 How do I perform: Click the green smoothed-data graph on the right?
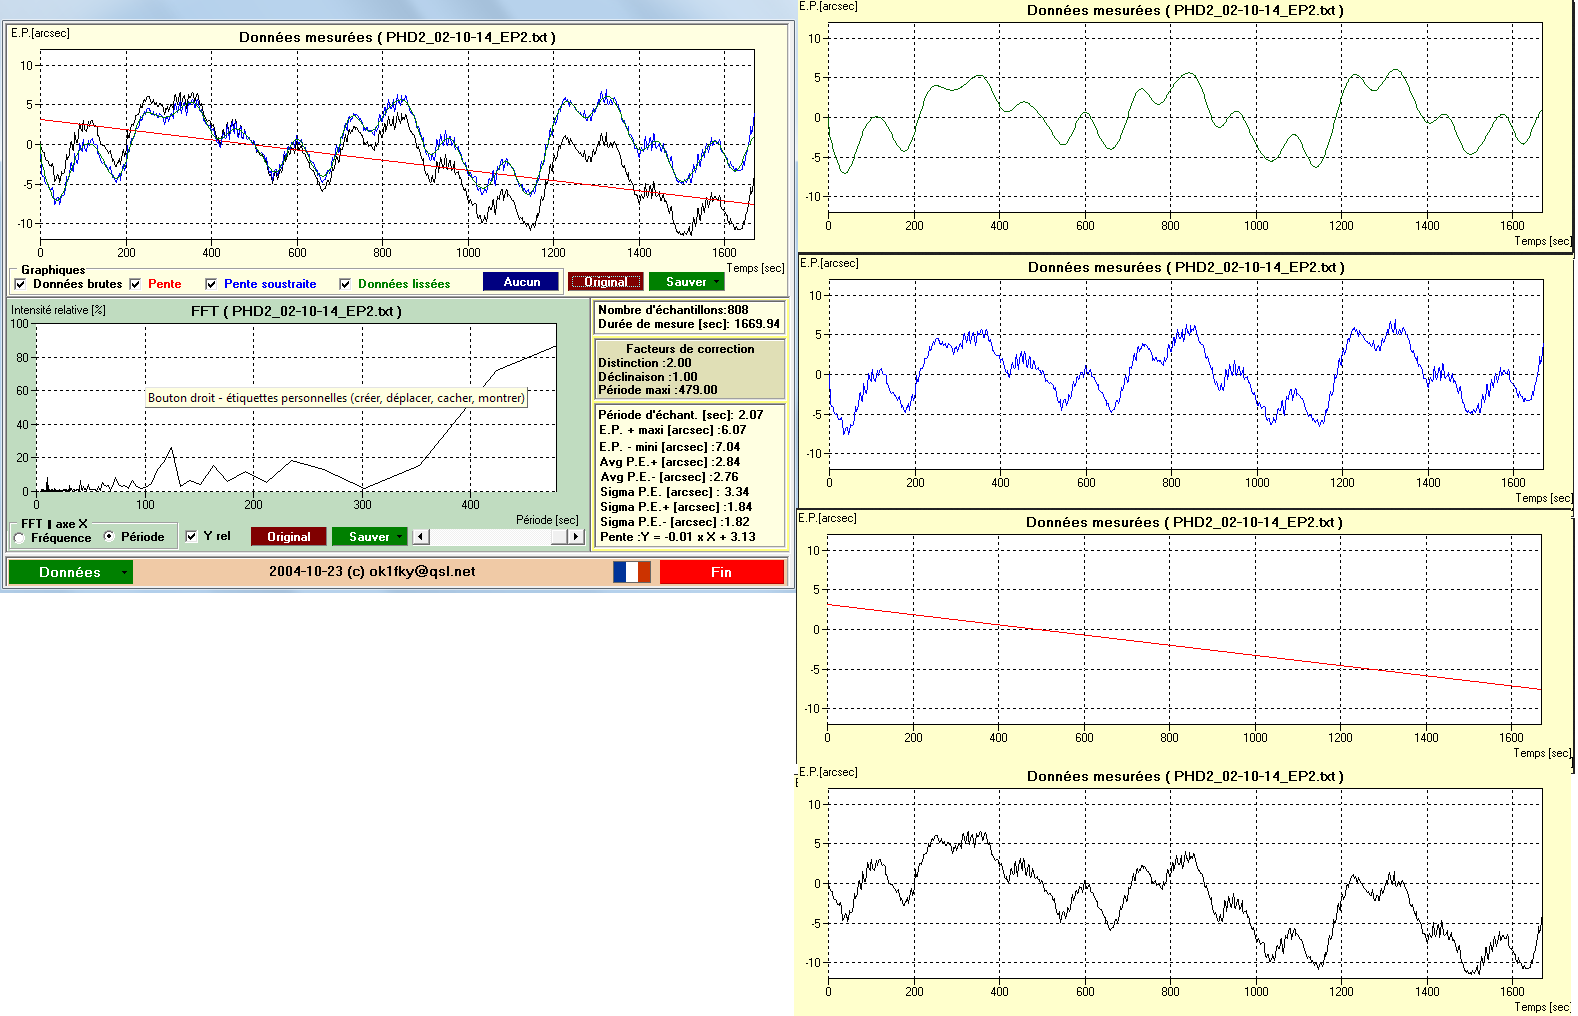(x=1185, y=117)
